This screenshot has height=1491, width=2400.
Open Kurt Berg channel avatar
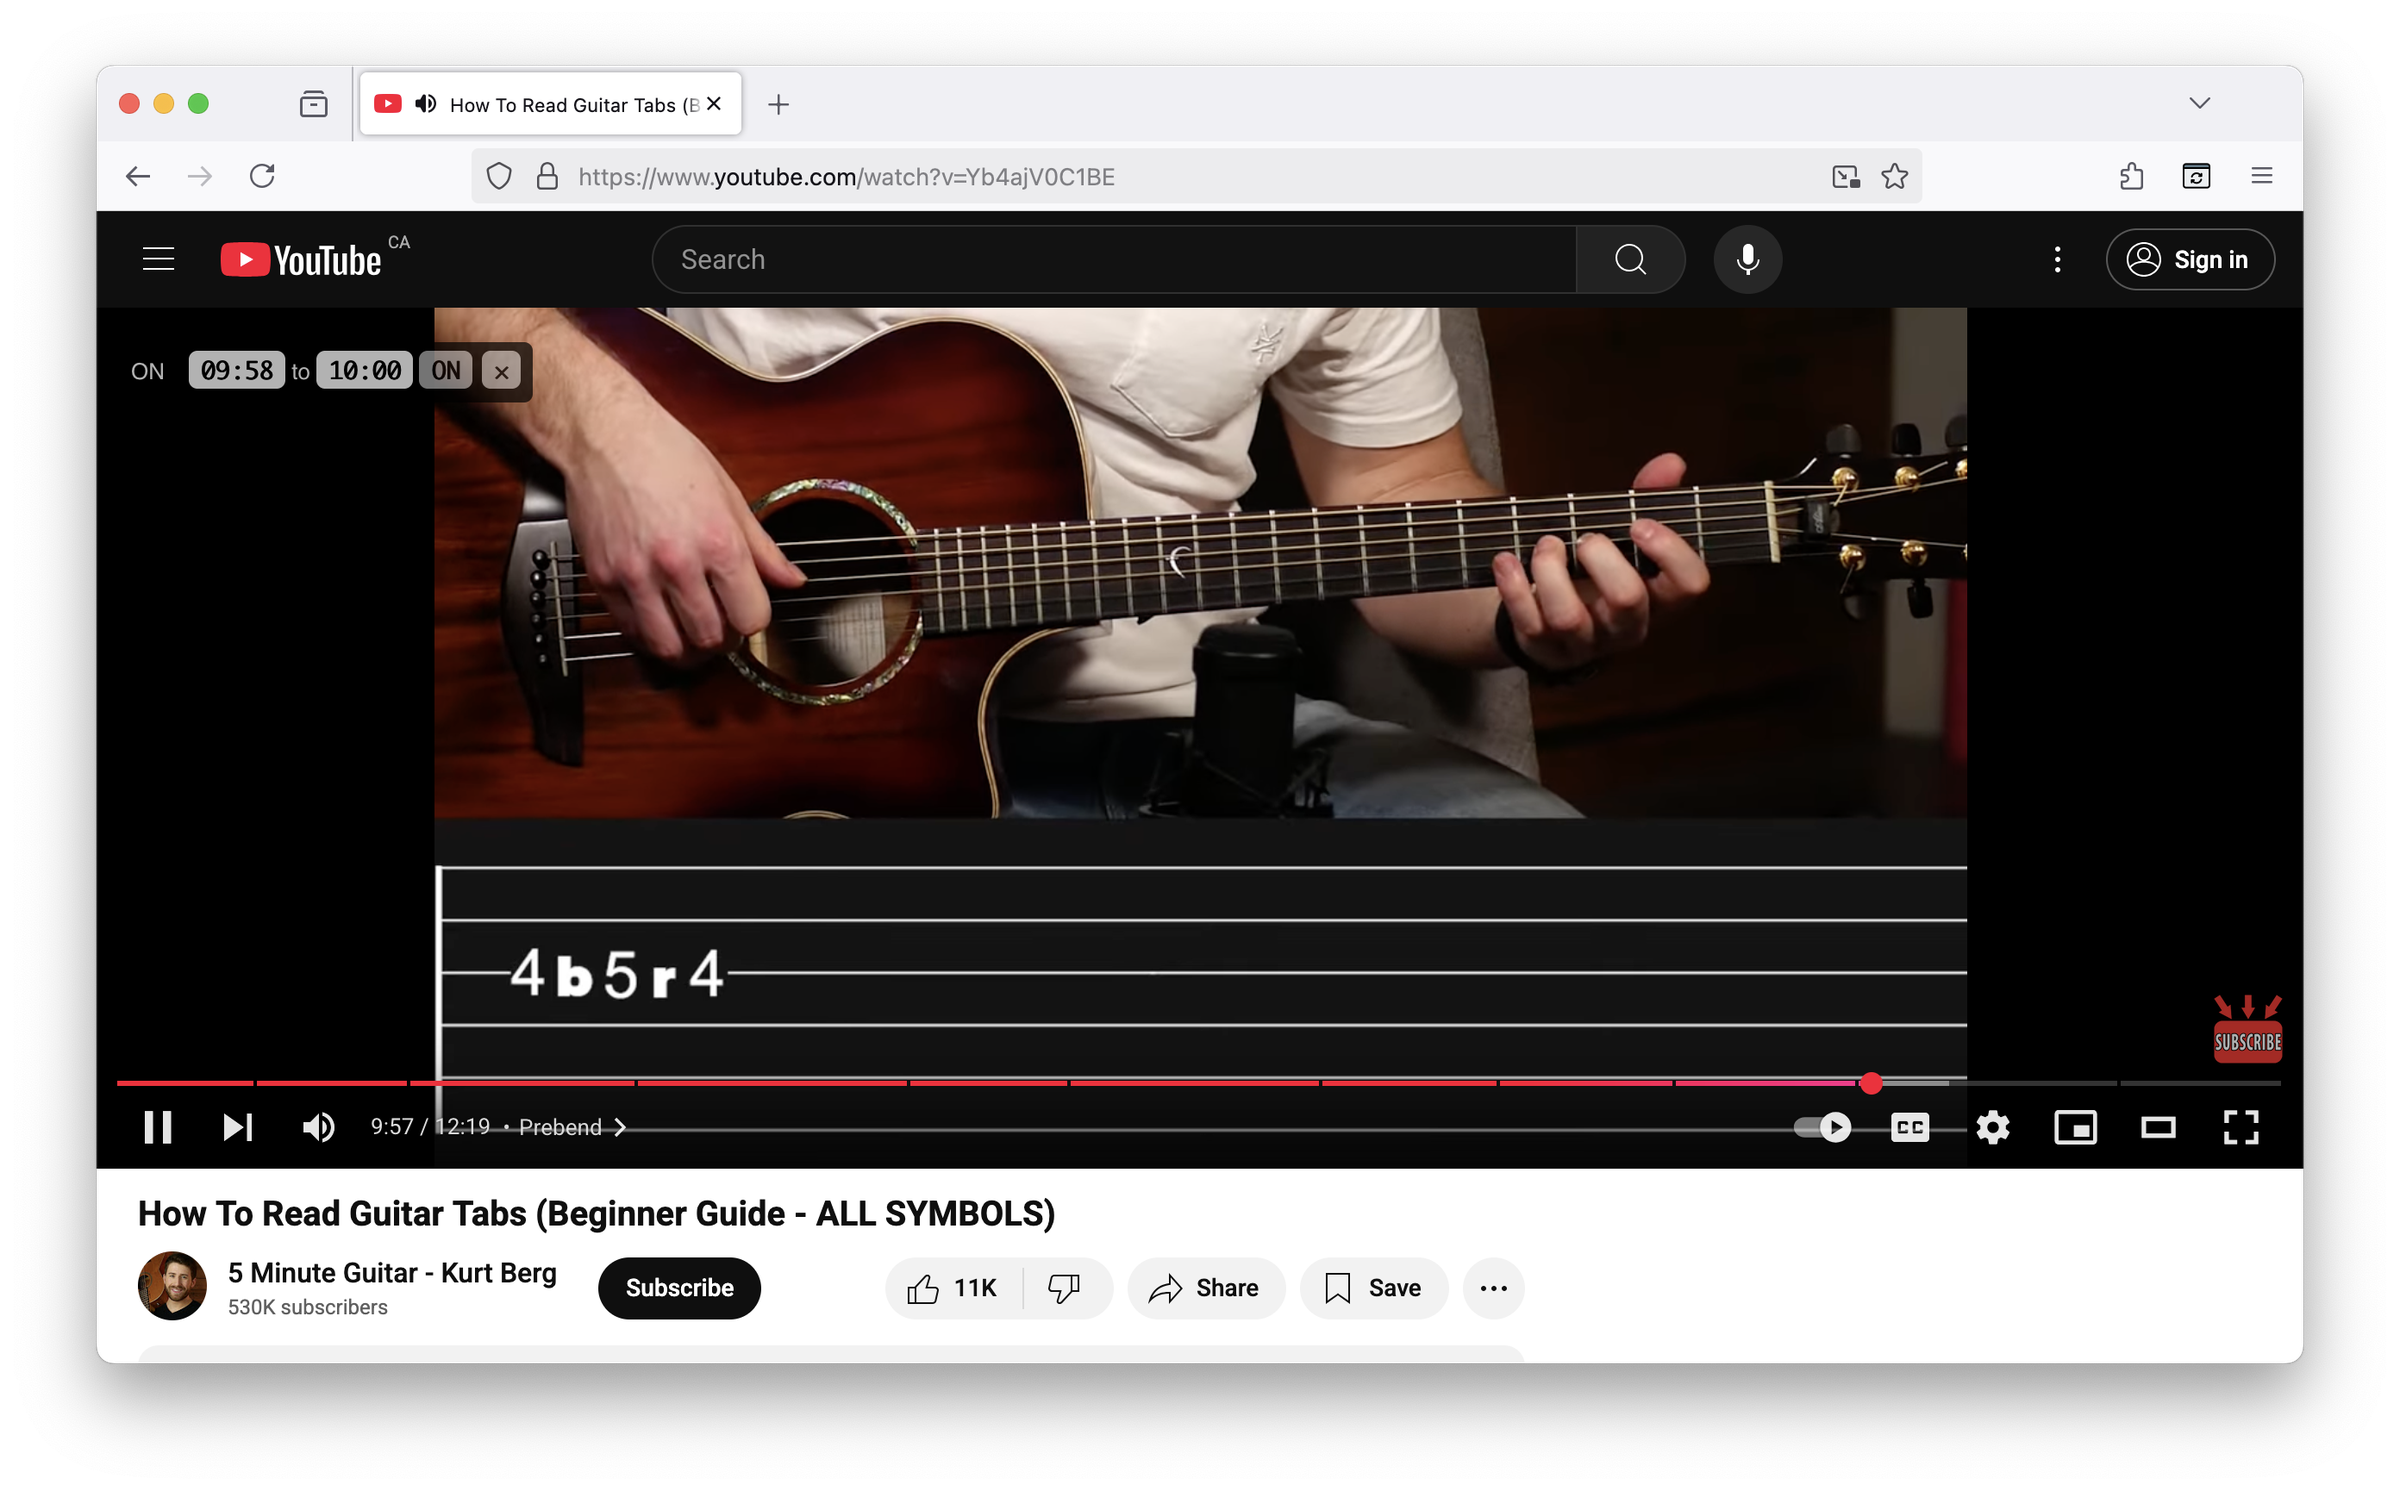click(x=172, y=1286)
